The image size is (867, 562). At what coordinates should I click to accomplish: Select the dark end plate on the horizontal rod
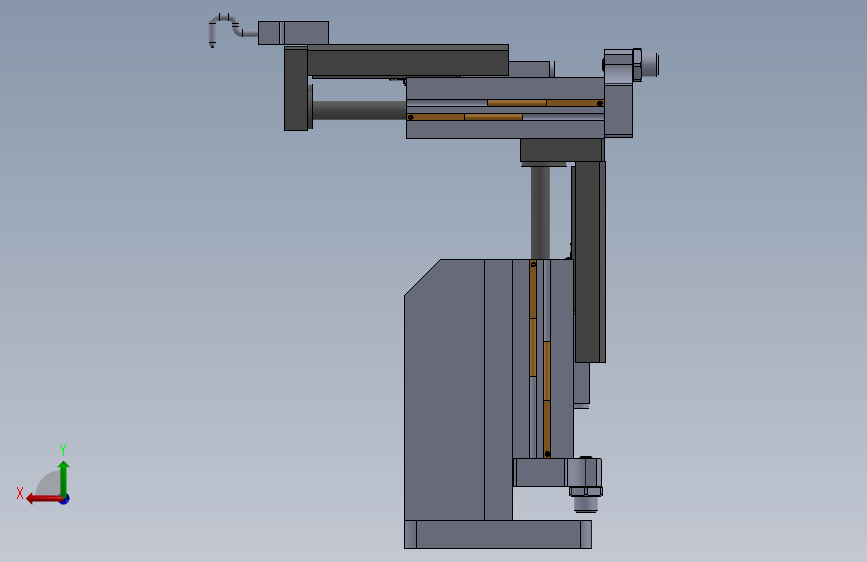[x=296, y=89]
